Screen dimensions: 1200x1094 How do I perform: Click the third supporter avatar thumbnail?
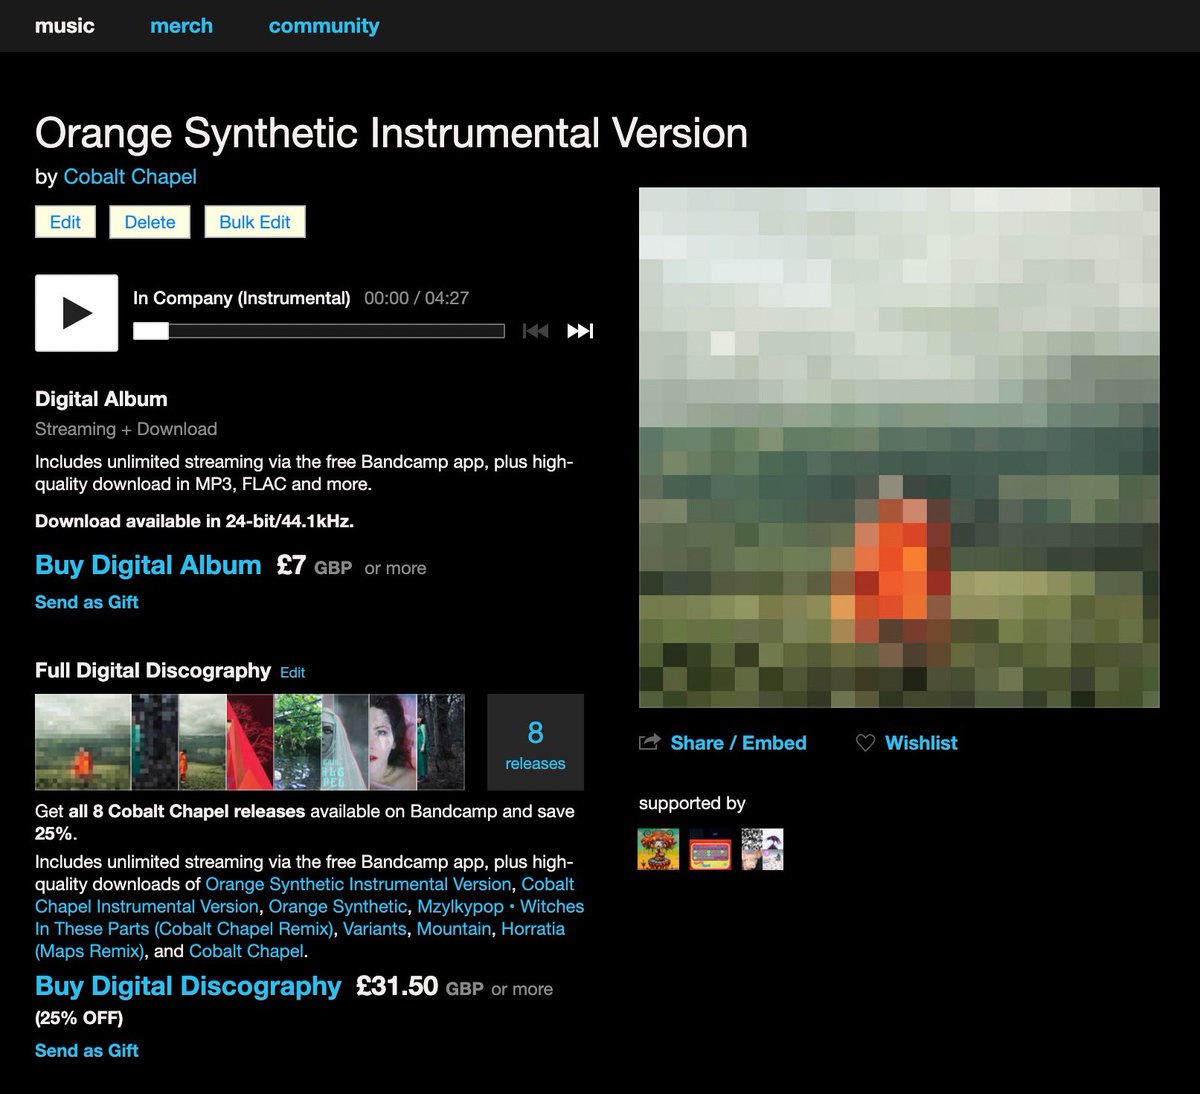point(762,849)
